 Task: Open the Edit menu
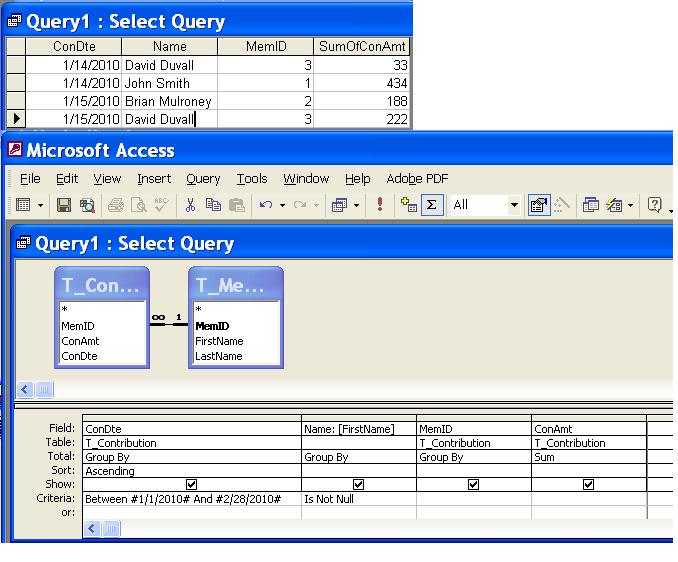click(x=67, y=179)
